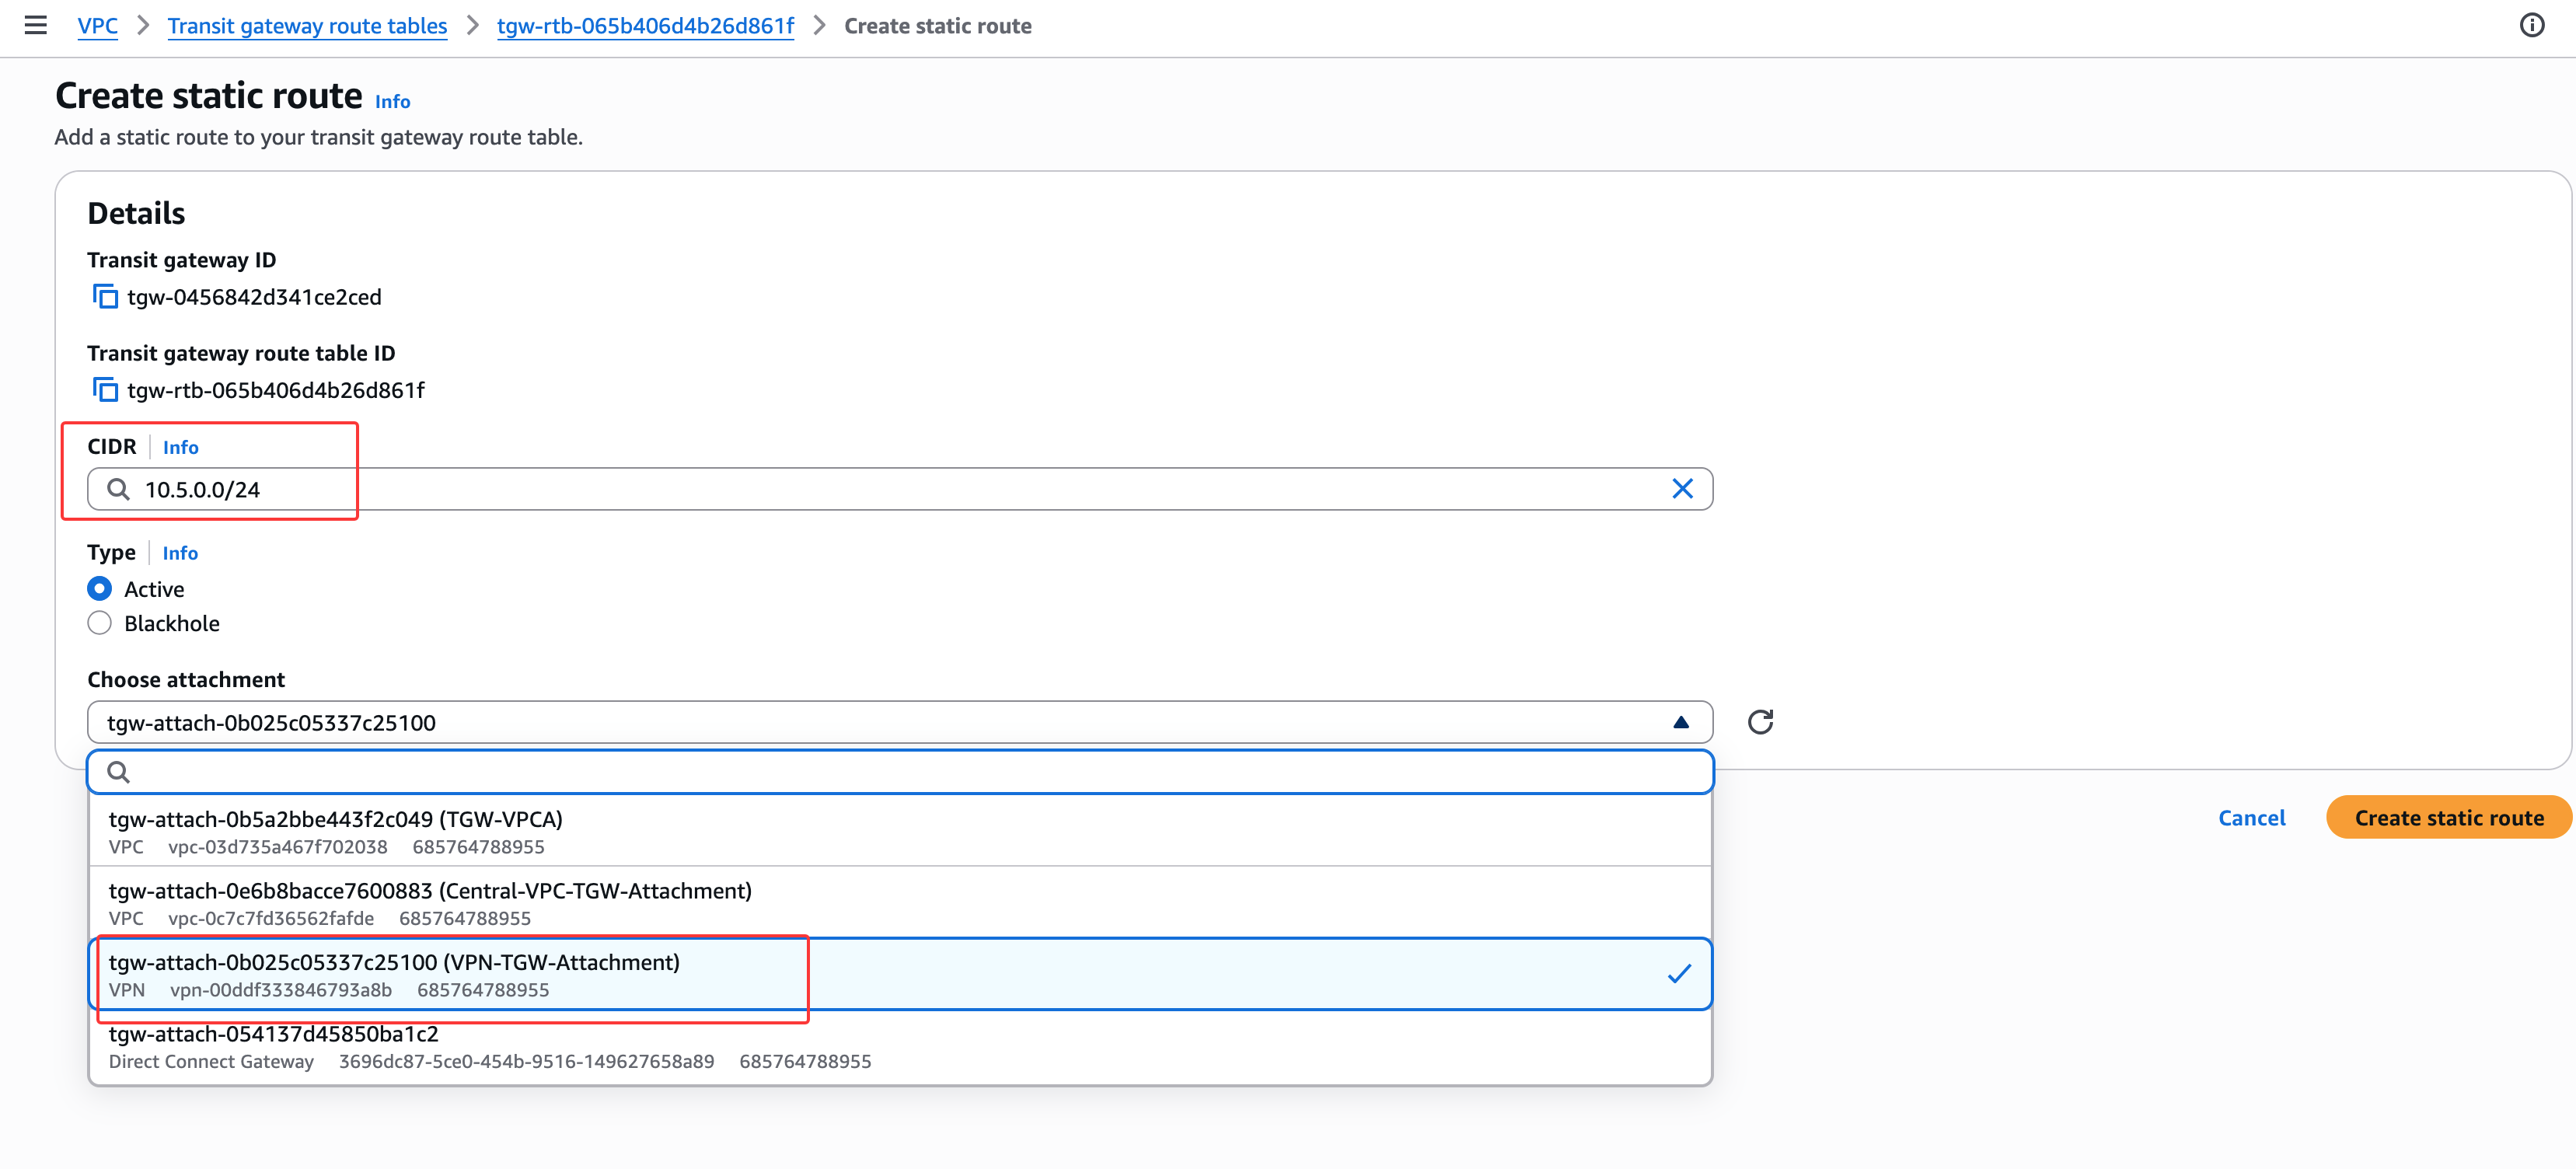Click the search icon in CIDR field
This screenshot has width=2576, height=1169.
tap(118, 489)
